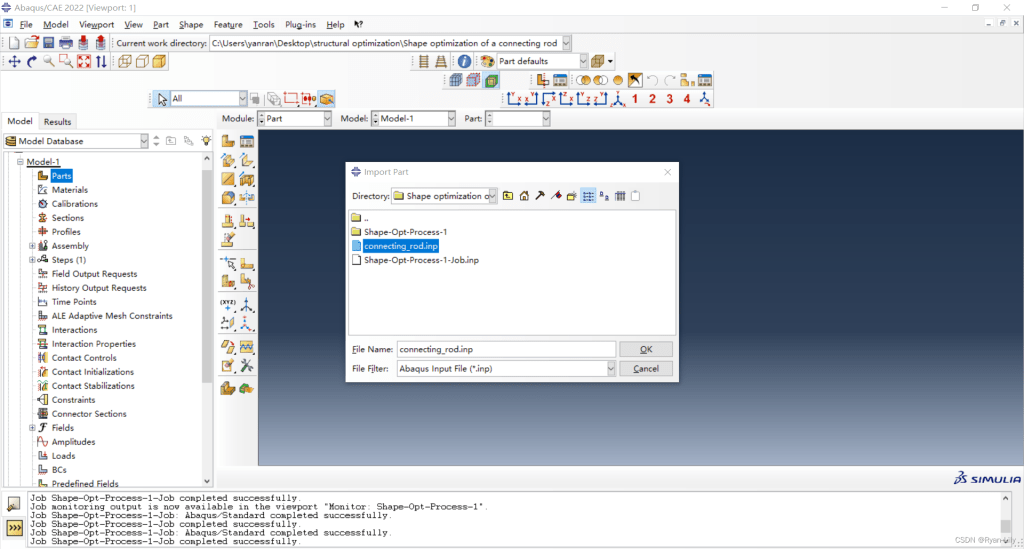Select the Box Zoom View tool
This screenshot has height=549, width=1024.
click(66, 61)
